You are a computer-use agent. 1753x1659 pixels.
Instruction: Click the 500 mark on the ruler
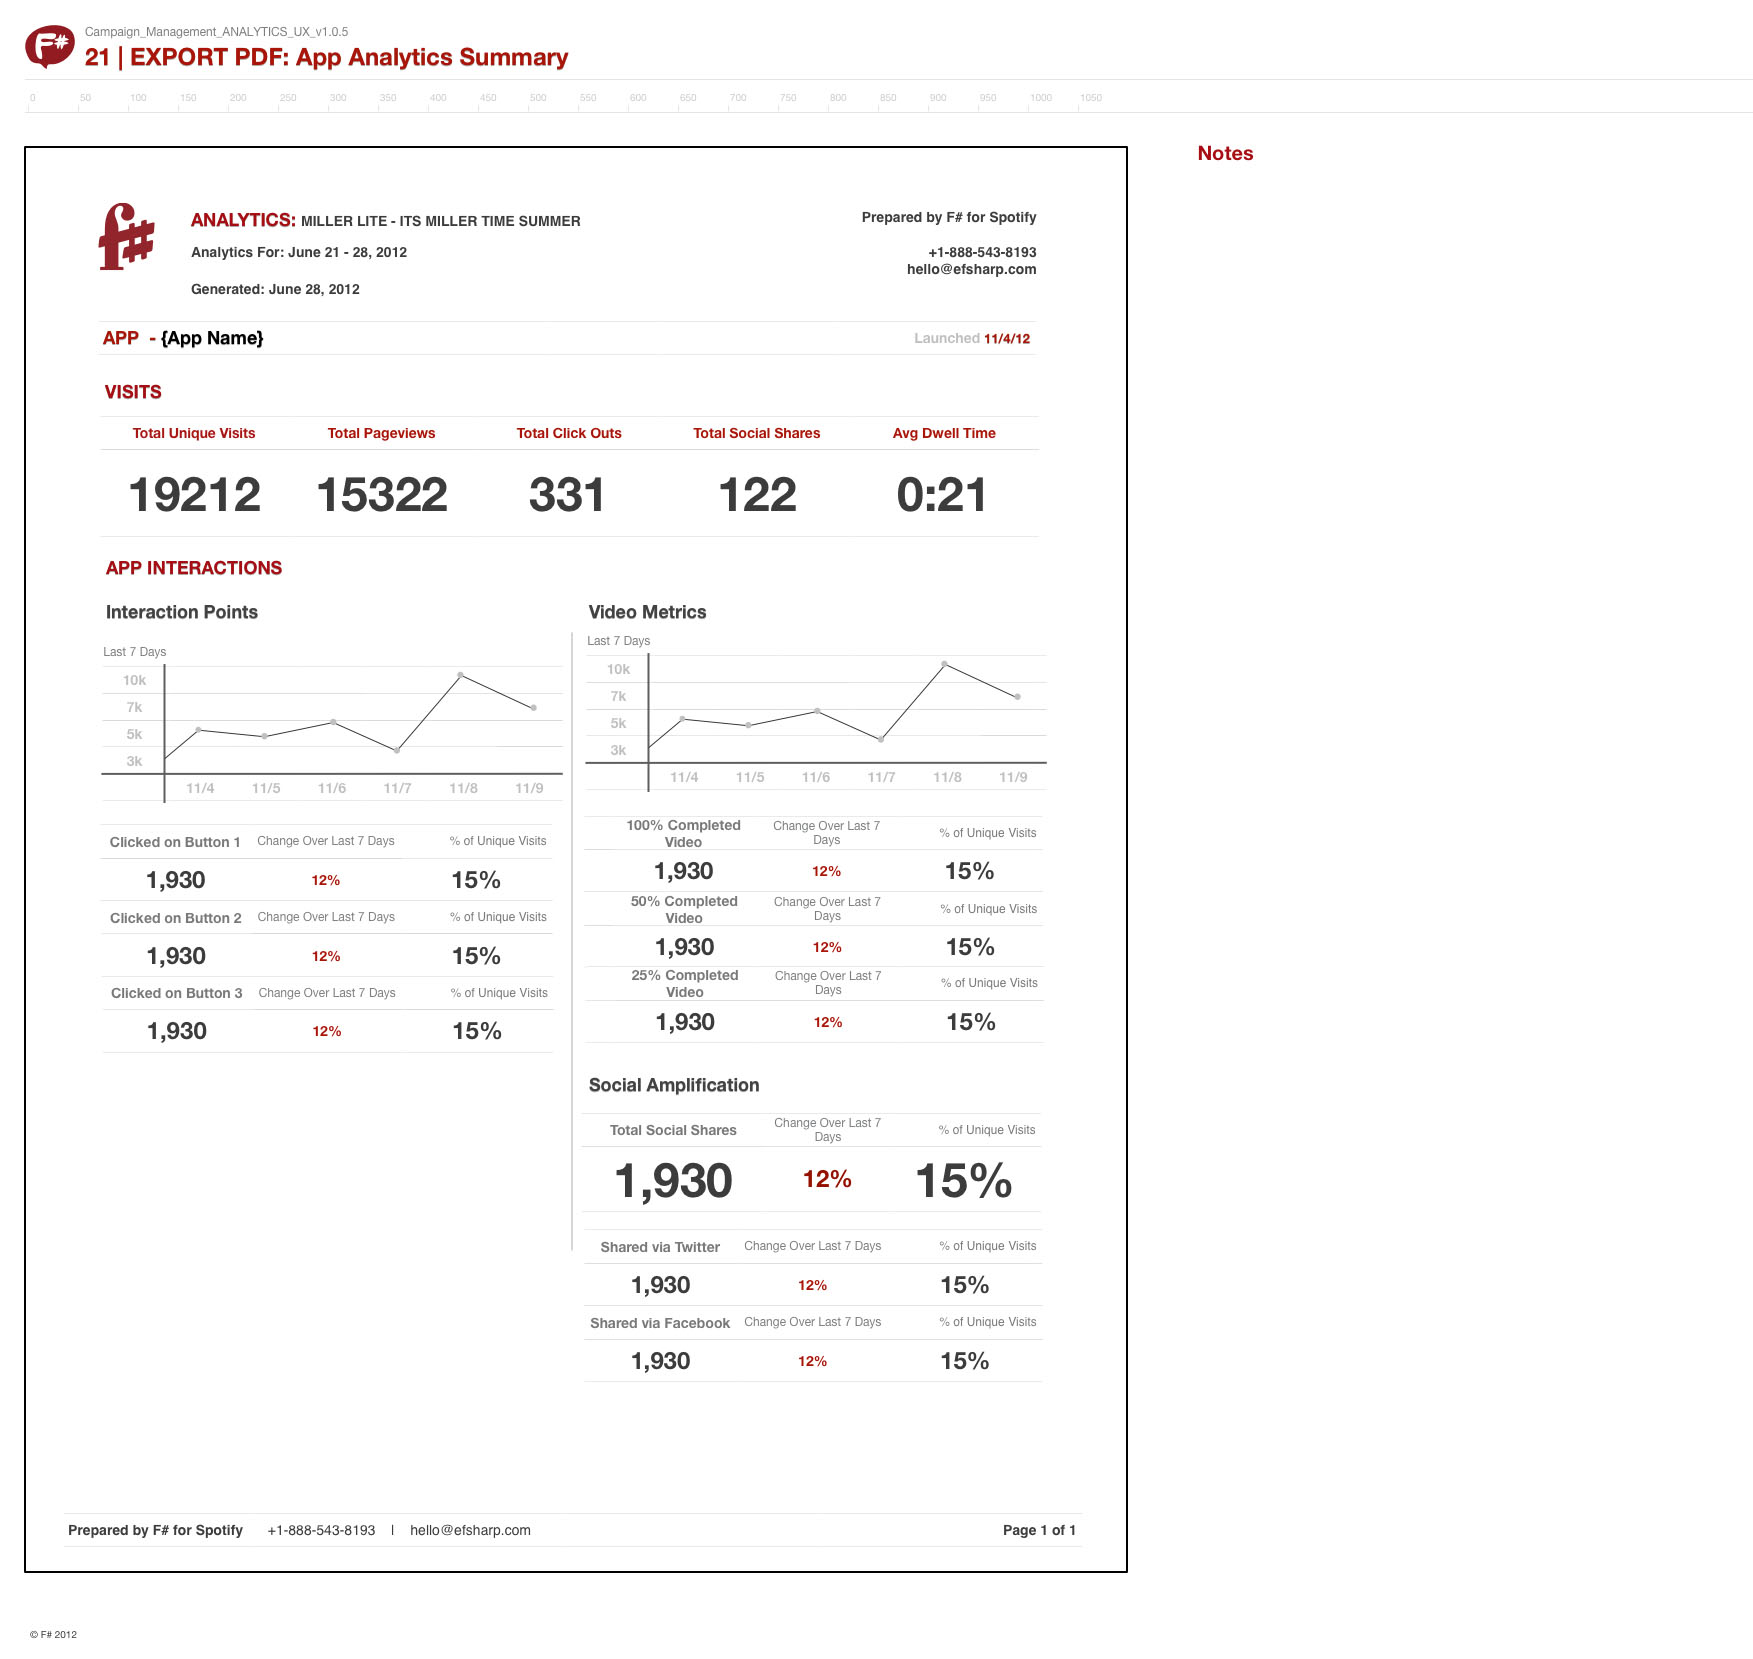538,98
